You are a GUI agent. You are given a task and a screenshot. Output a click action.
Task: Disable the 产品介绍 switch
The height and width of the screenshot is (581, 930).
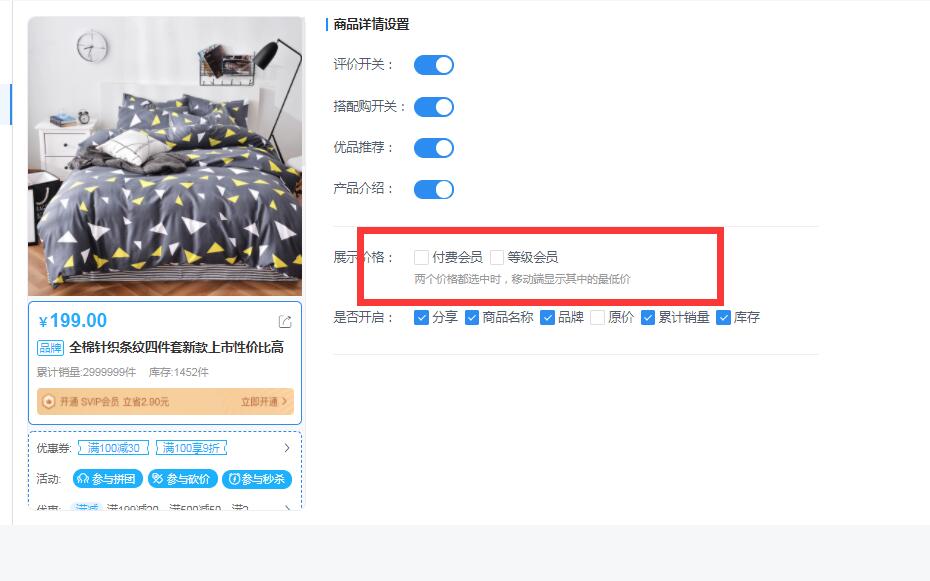(x=434, y=189)
